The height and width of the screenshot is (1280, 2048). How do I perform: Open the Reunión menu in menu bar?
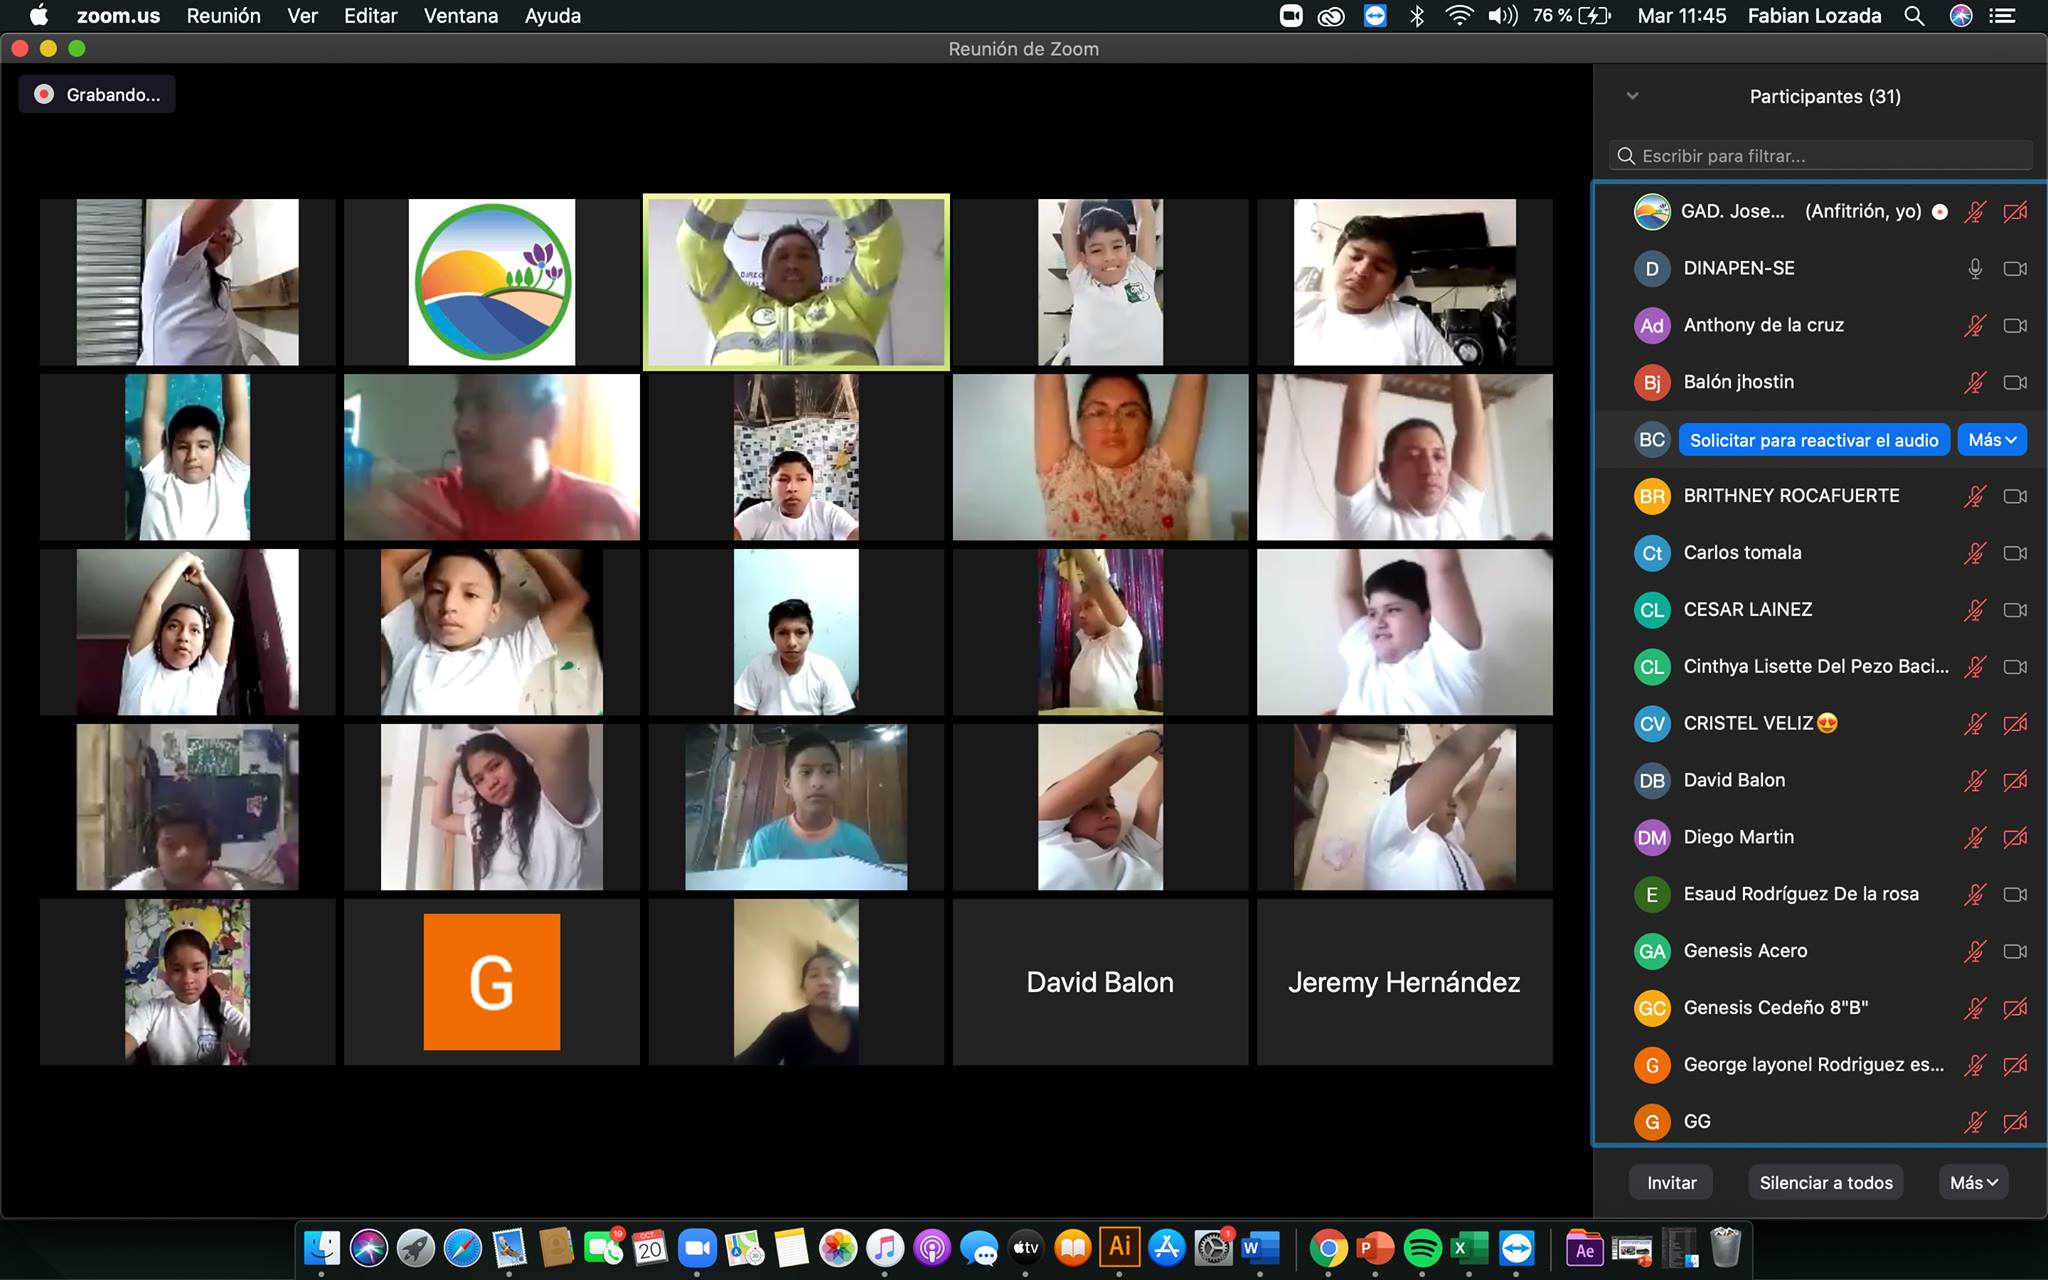[223, 16]
